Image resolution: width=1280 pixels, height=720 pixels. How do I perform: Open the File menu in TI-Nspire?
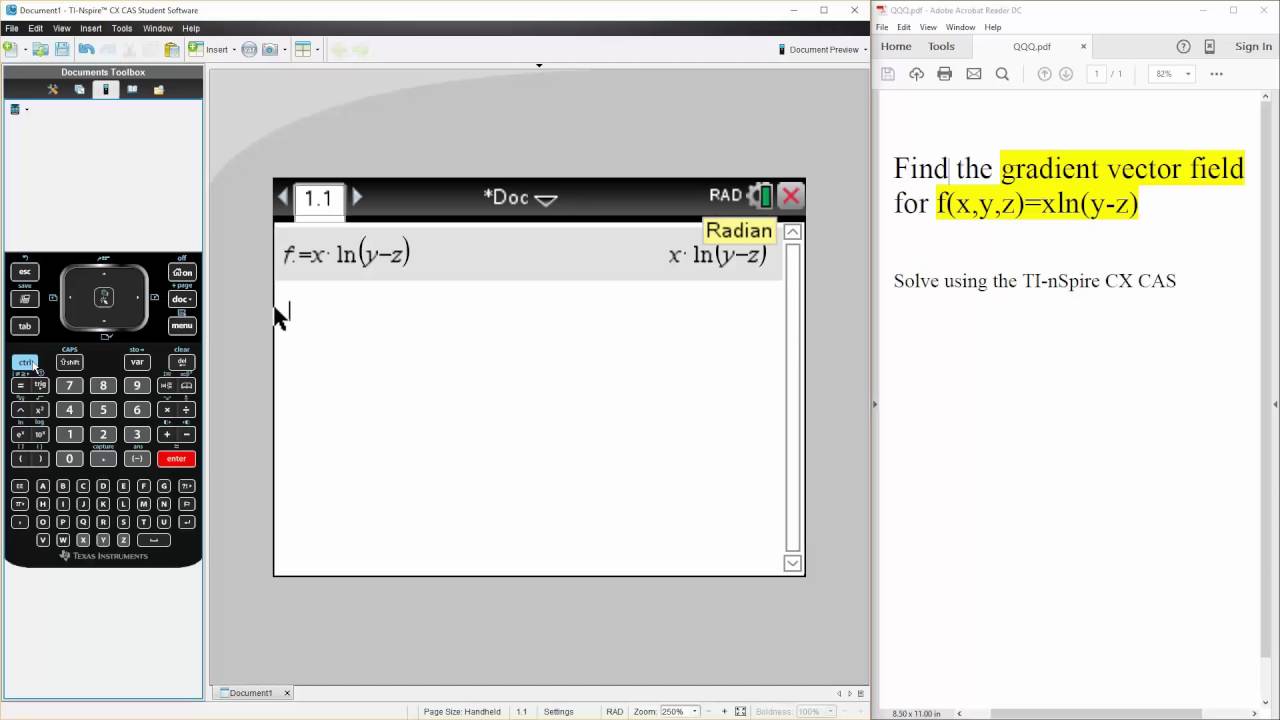(x=12, y=28)
